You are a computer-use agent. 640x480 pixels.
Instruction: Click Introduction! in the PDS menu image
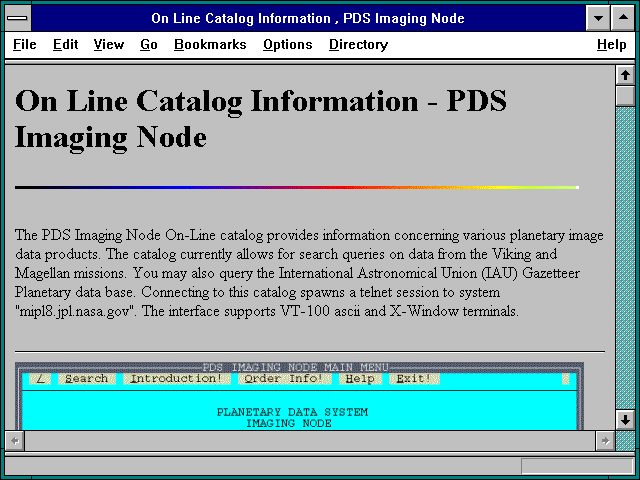click(176, 379)
